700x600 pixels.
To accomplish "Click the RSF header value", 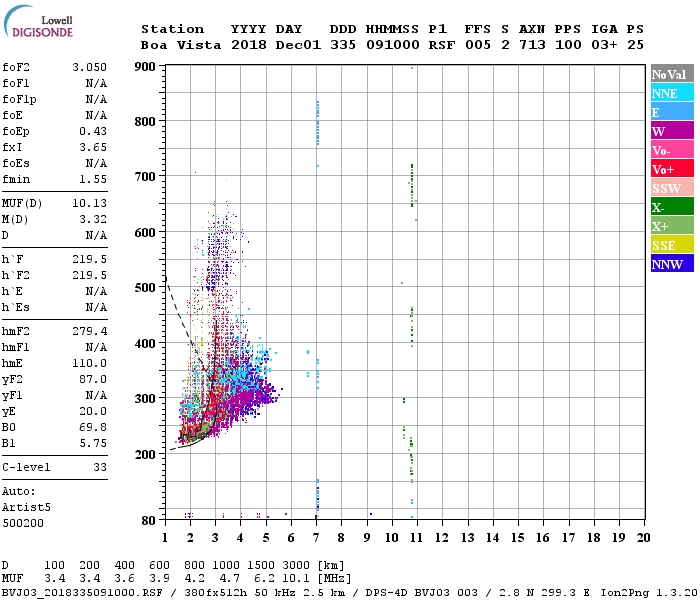I will [x=442, y=45].
